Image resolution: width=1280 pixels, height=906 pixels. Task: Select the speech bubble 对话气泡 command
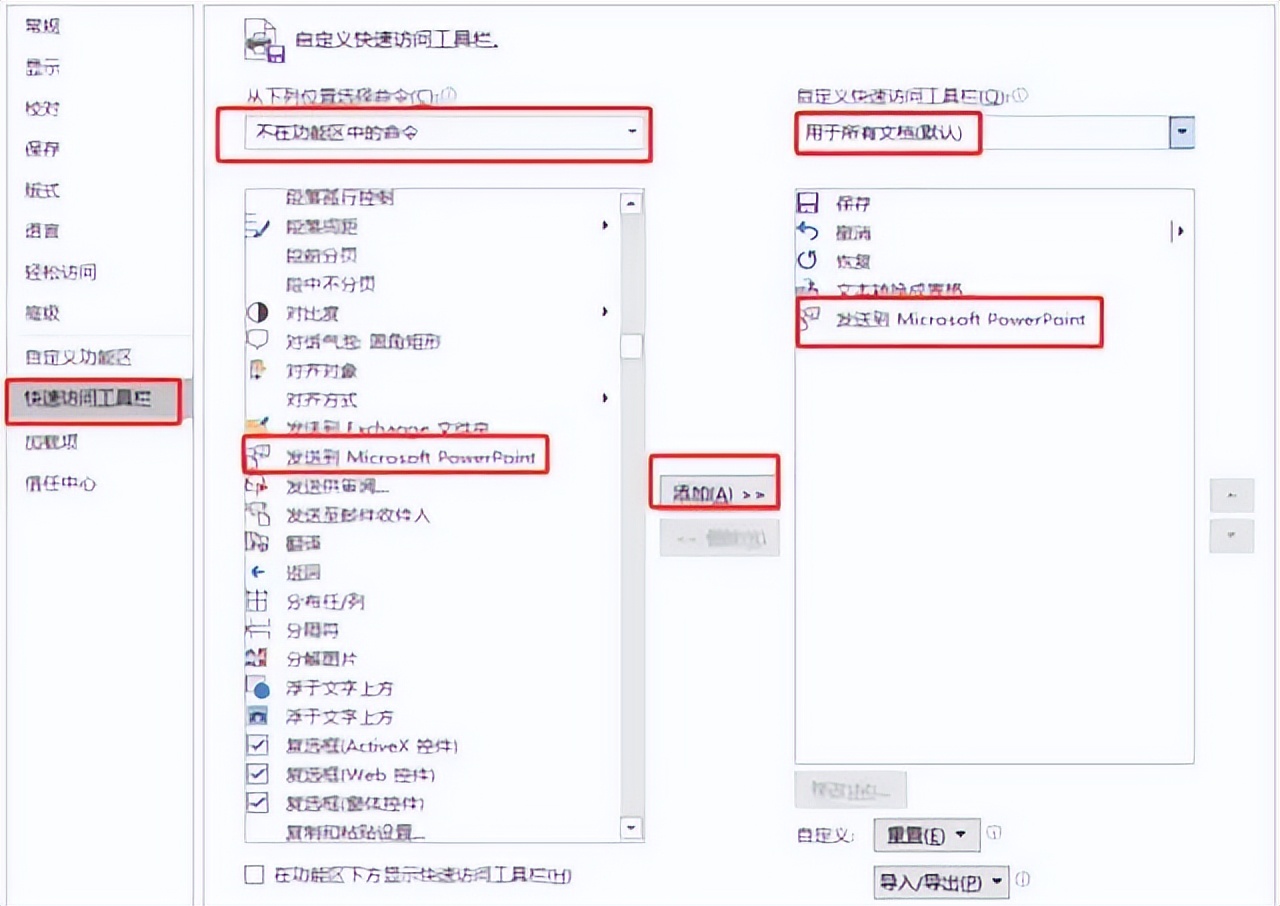point(428,342)
